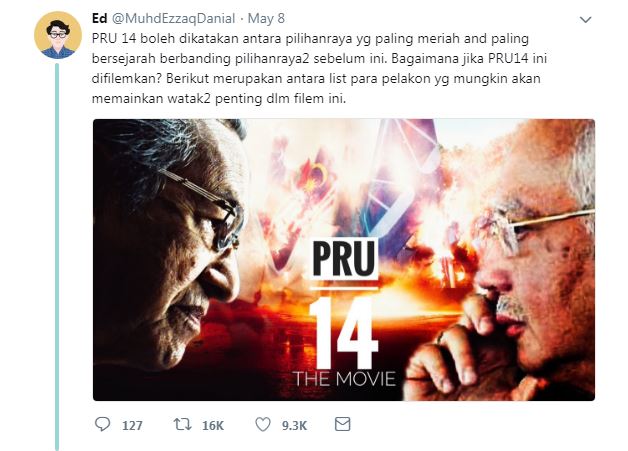Send tweet via envelope direct message icon
The image size is (628, 451).
(x=342, y=424)
